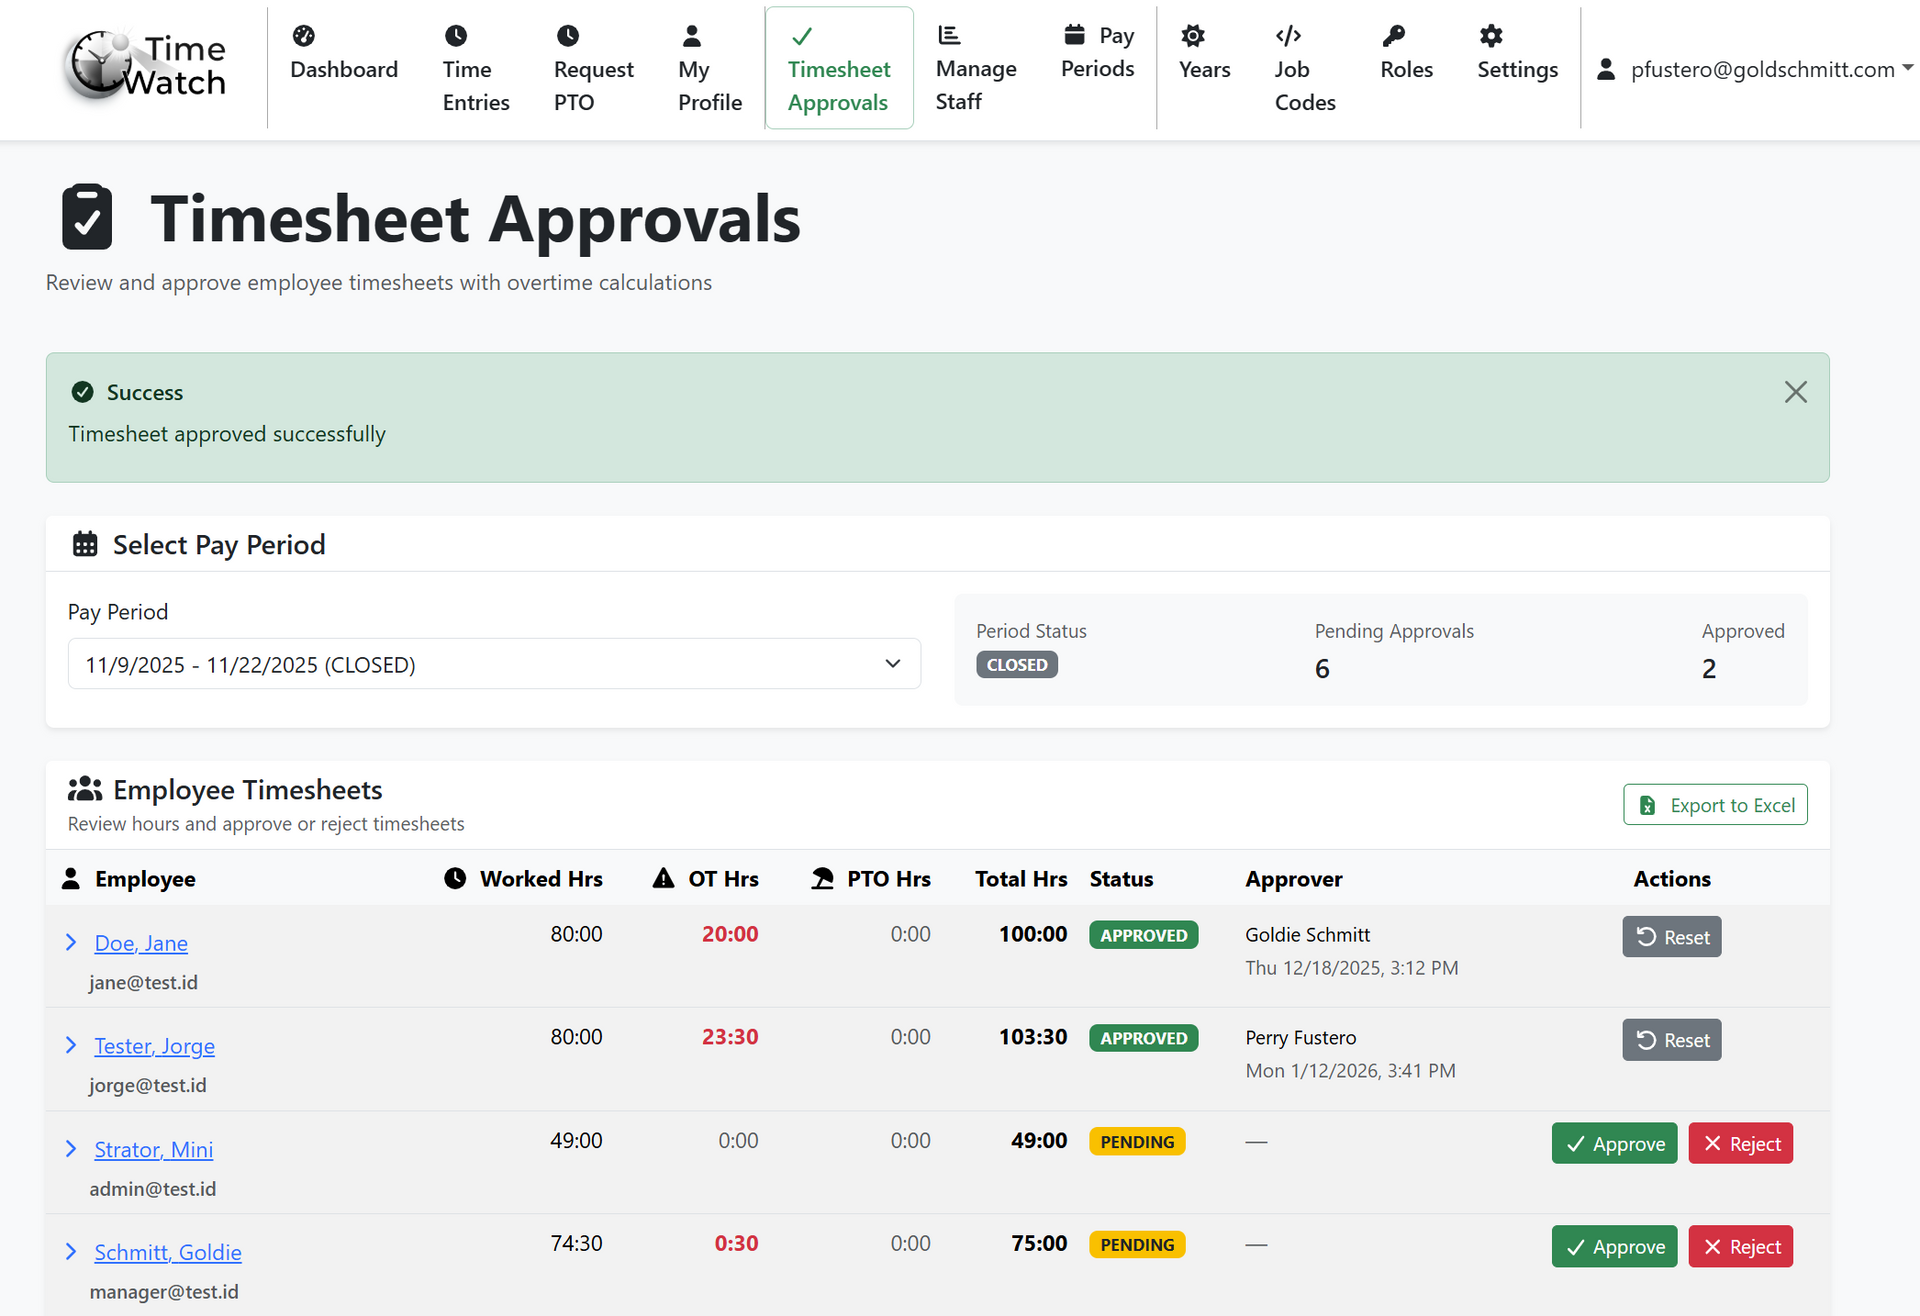1920x1316 pixels.
Task: Approve Mini Strator's timesheet
Action: [x=1614, y=1144]
